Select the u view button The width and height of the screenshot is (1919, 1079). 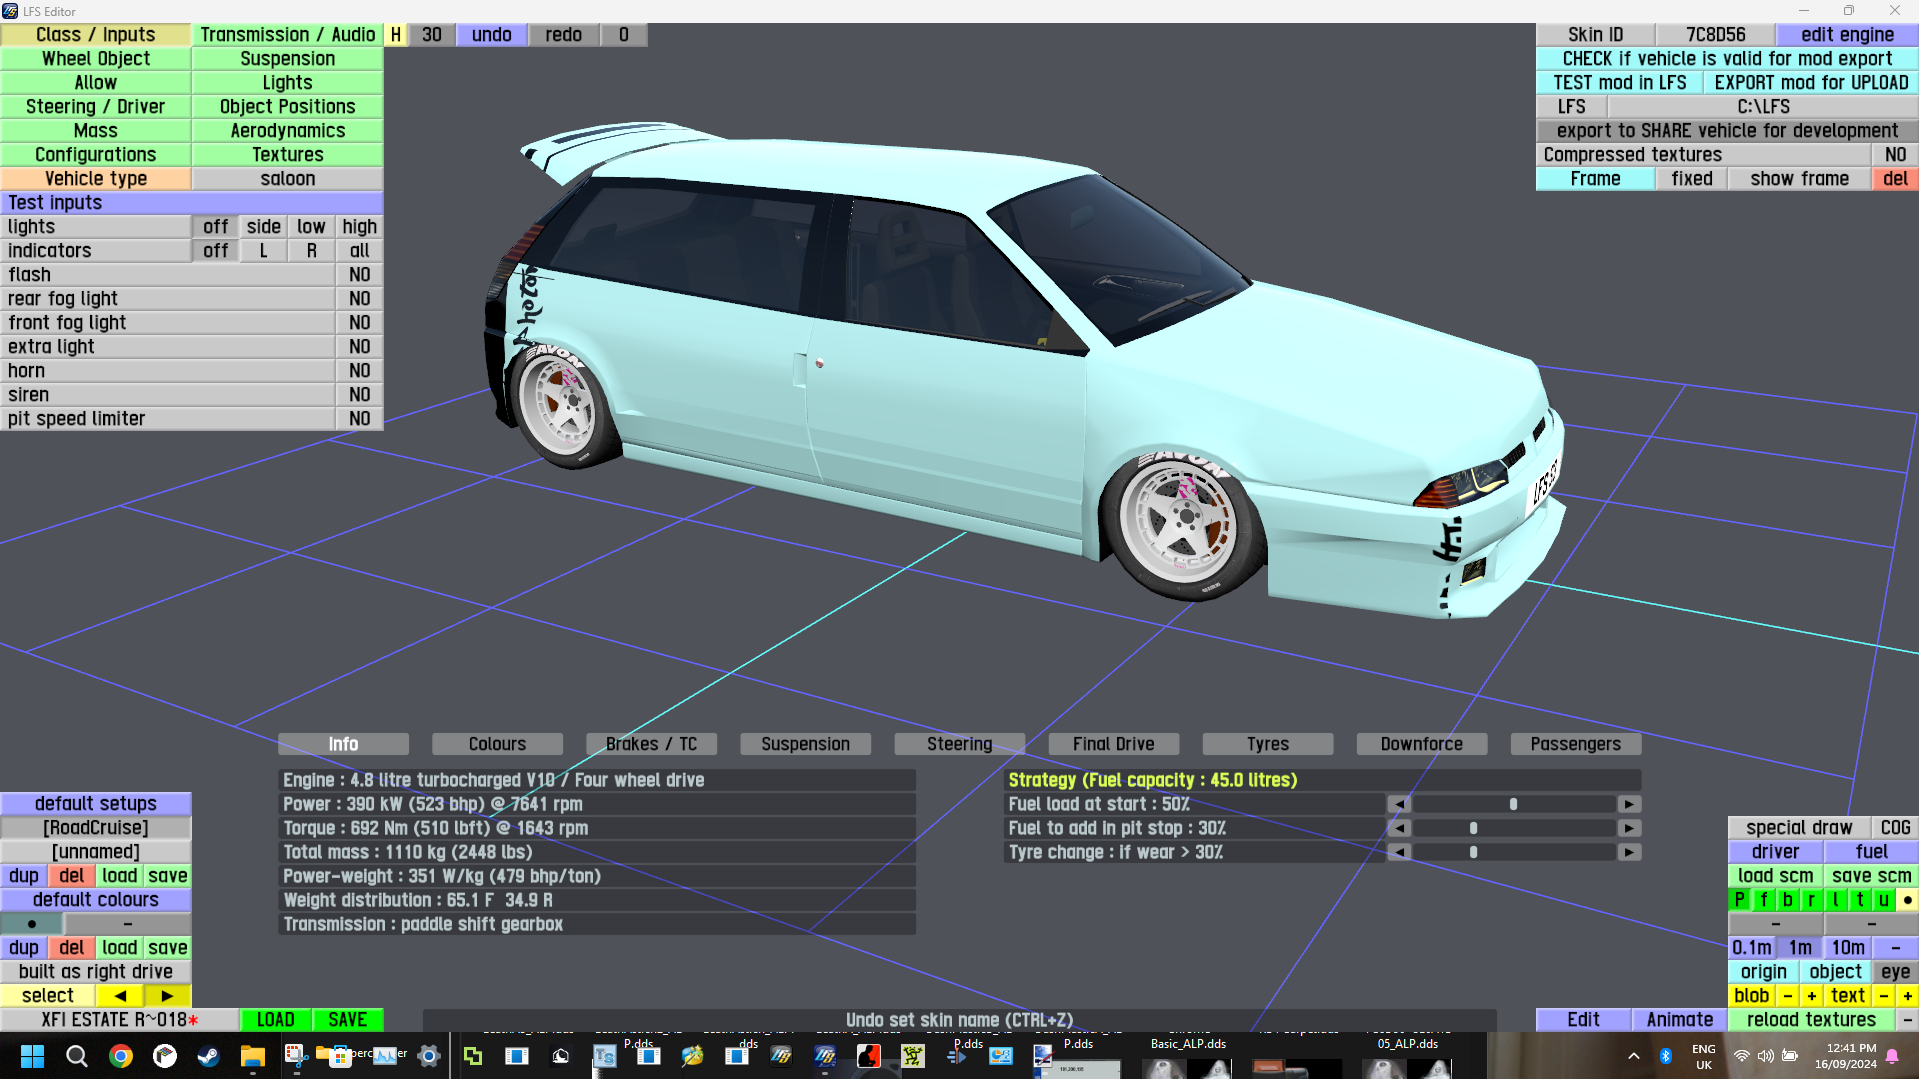coord(1884,900)
